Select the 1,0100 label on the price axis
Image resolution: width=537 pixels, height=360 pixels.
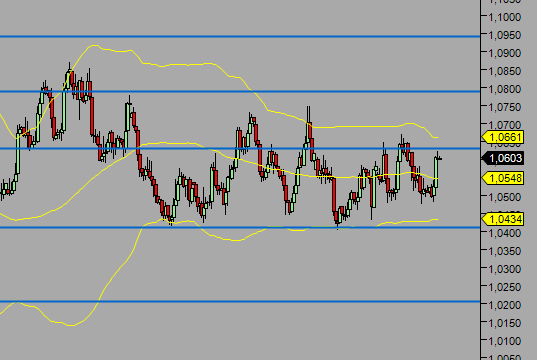[505, 341]
